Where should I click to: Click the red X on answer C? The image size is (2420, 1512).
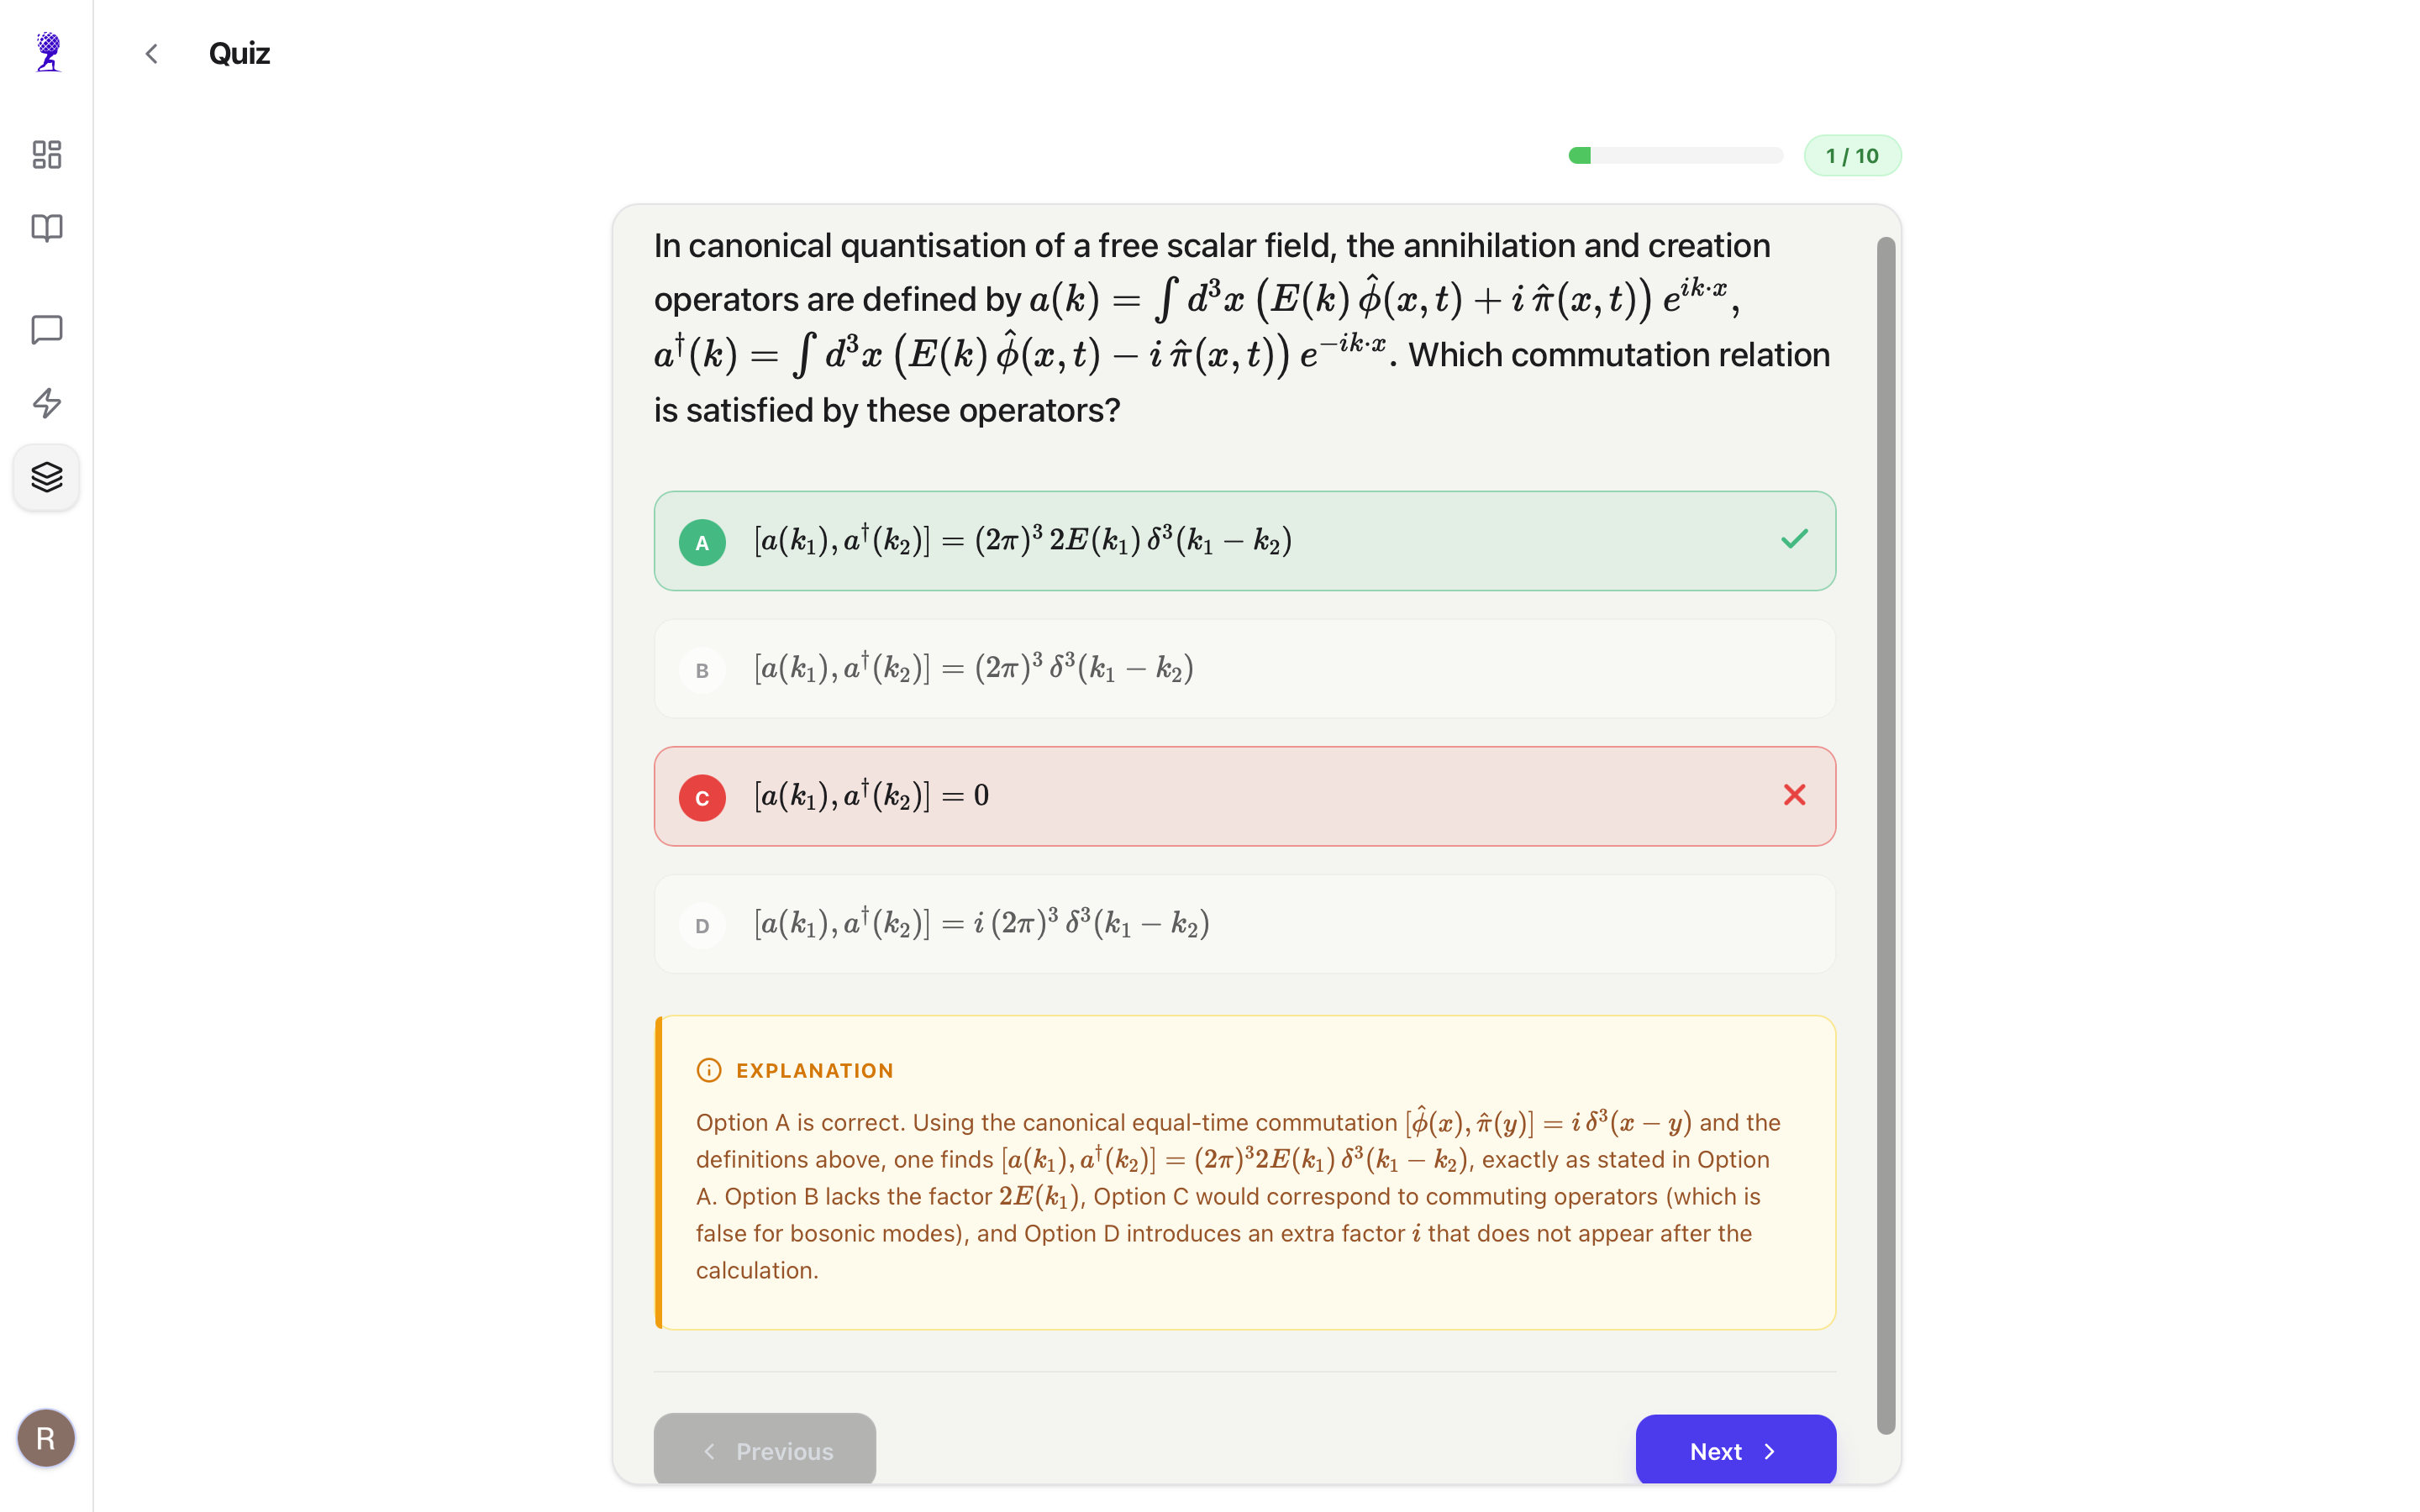pos(1795,795)
